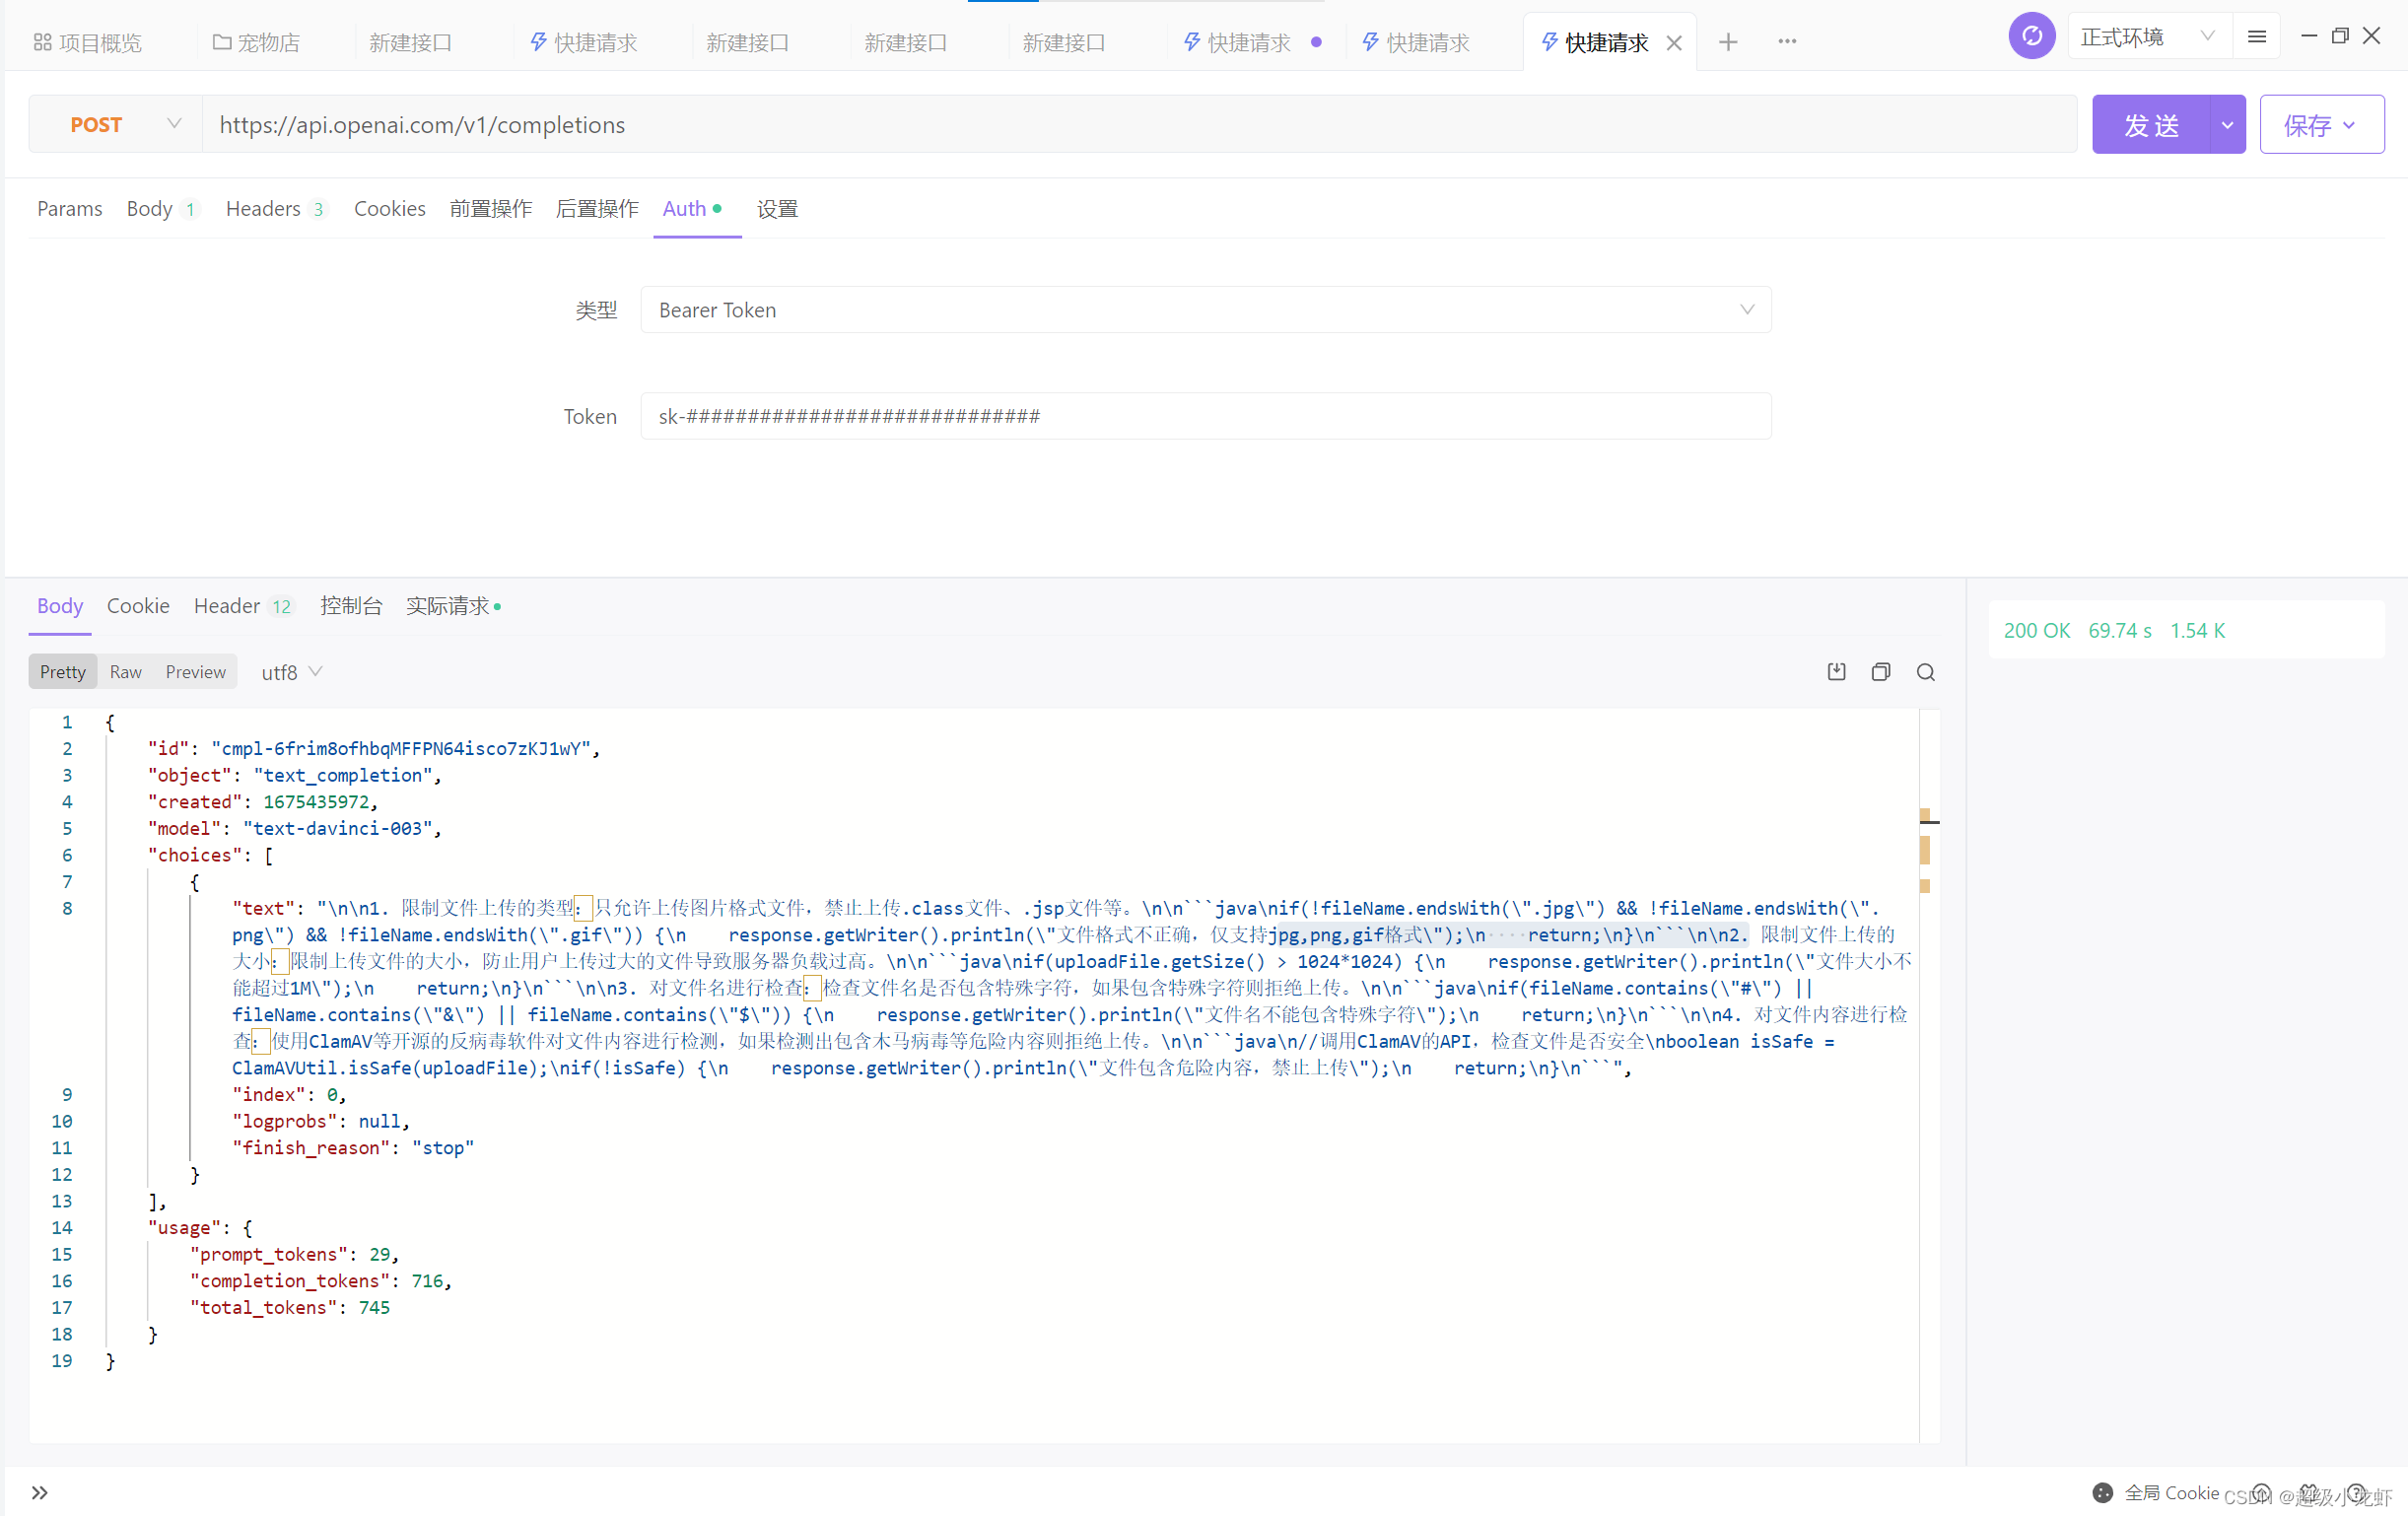Open the more tabs ellipsis menu

point(1787,42)
